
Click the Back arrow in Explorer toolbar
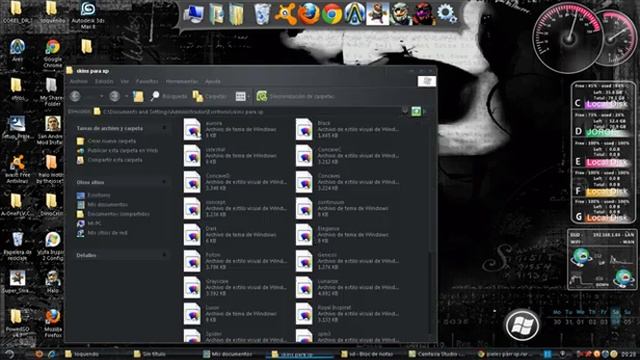[75, 96]
